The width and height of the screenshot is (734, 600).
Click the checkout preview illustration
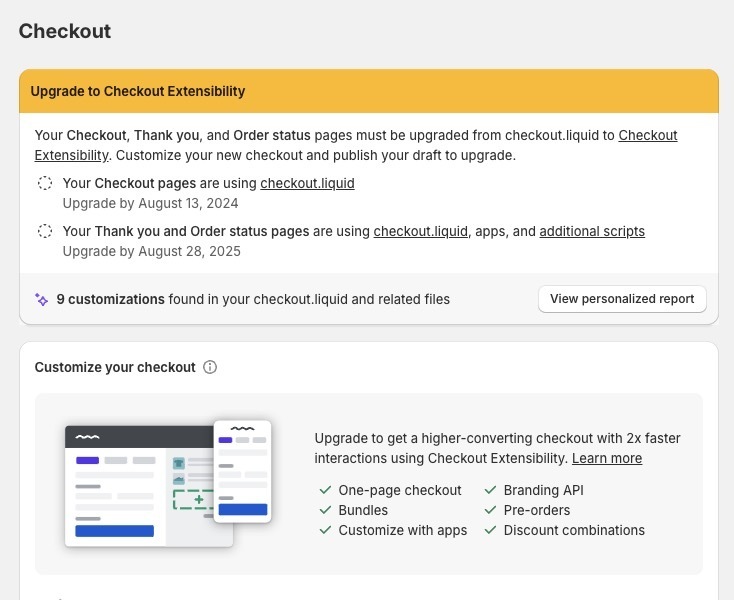168,484
